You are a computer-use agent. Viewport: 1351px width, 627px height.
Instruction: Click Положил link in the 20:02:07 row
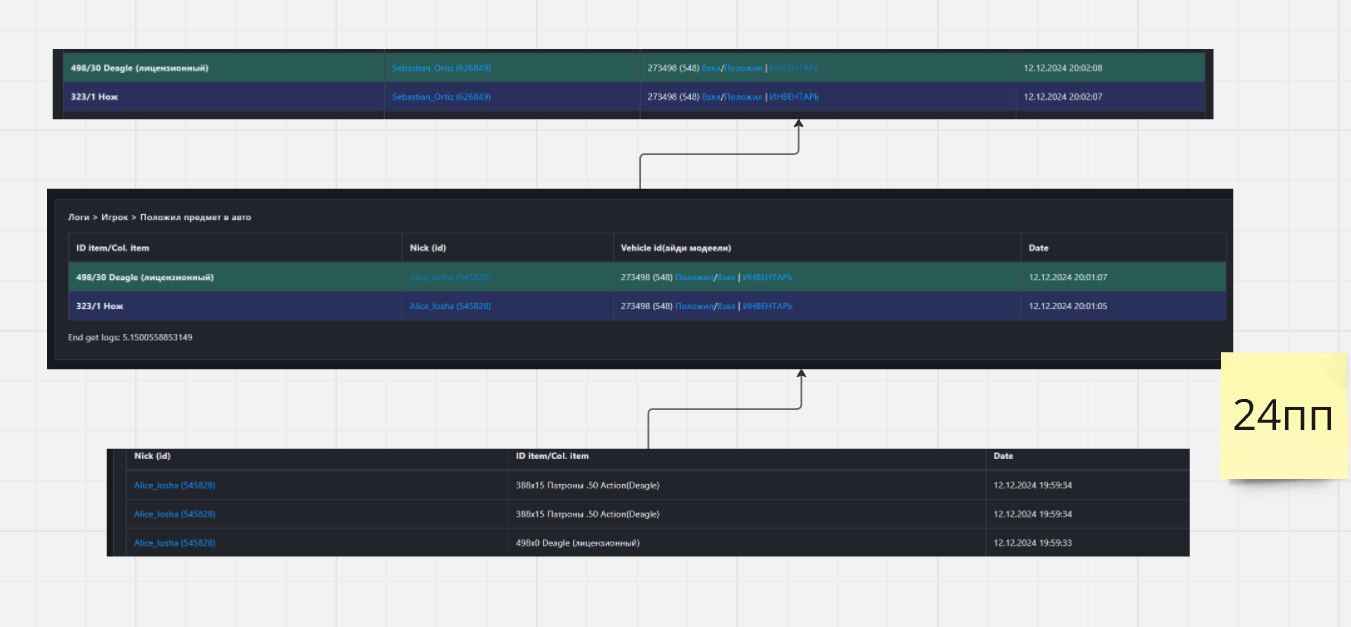click(x=743, y=97)
